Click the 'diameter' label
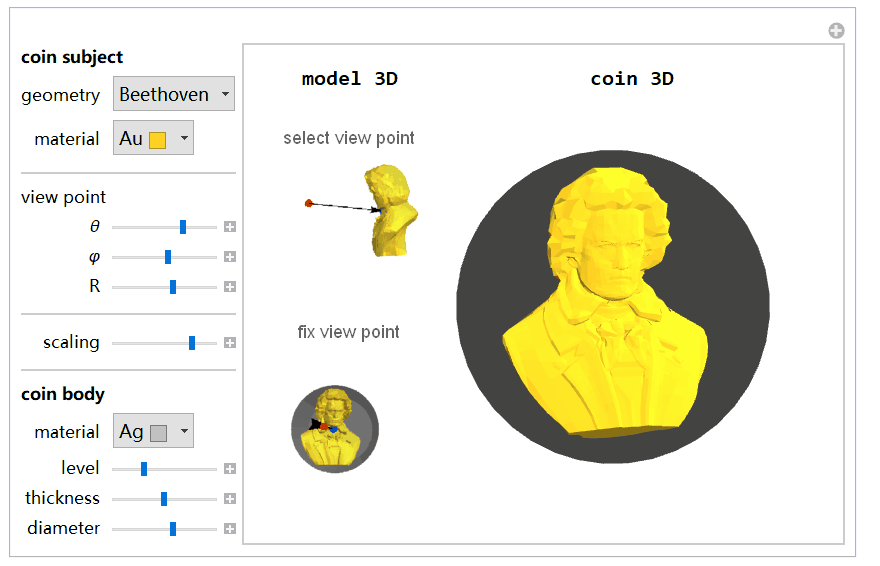This screenshot has width=880, height=566. [x=63, y=528]
